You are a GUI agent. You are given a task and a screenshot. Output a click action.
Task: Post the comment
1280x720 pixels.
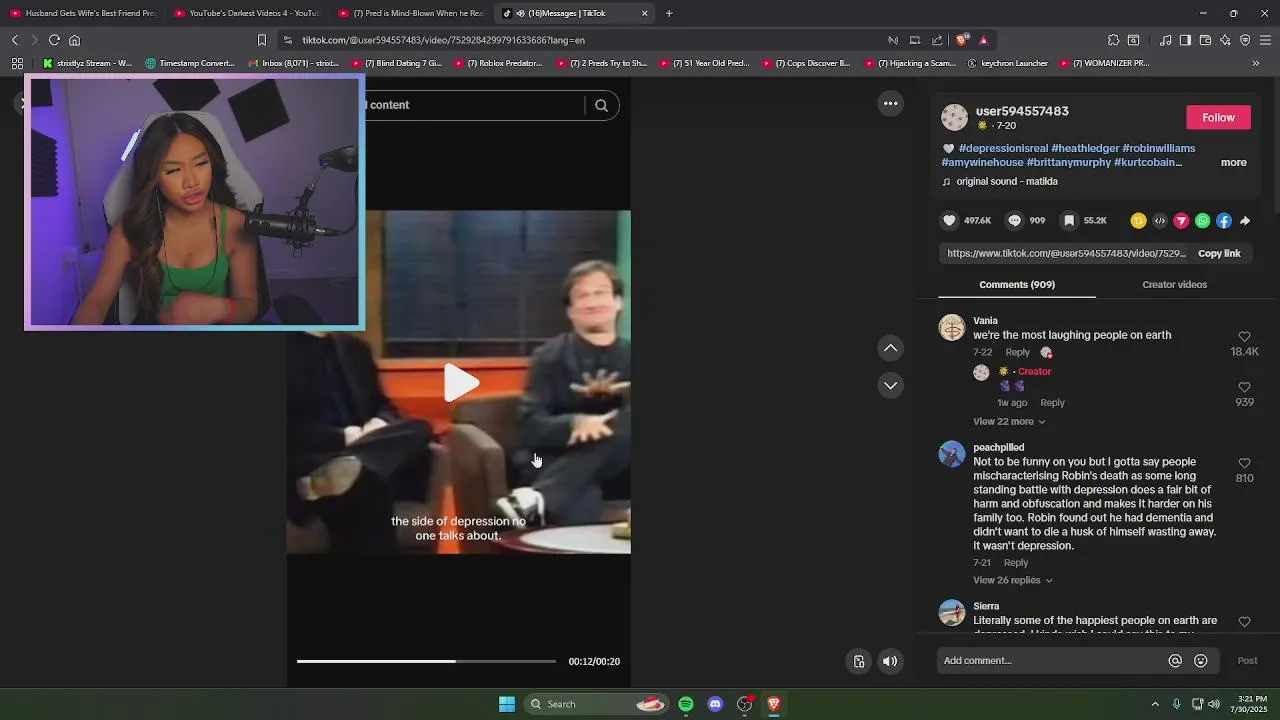click(x=1247, y=661)
